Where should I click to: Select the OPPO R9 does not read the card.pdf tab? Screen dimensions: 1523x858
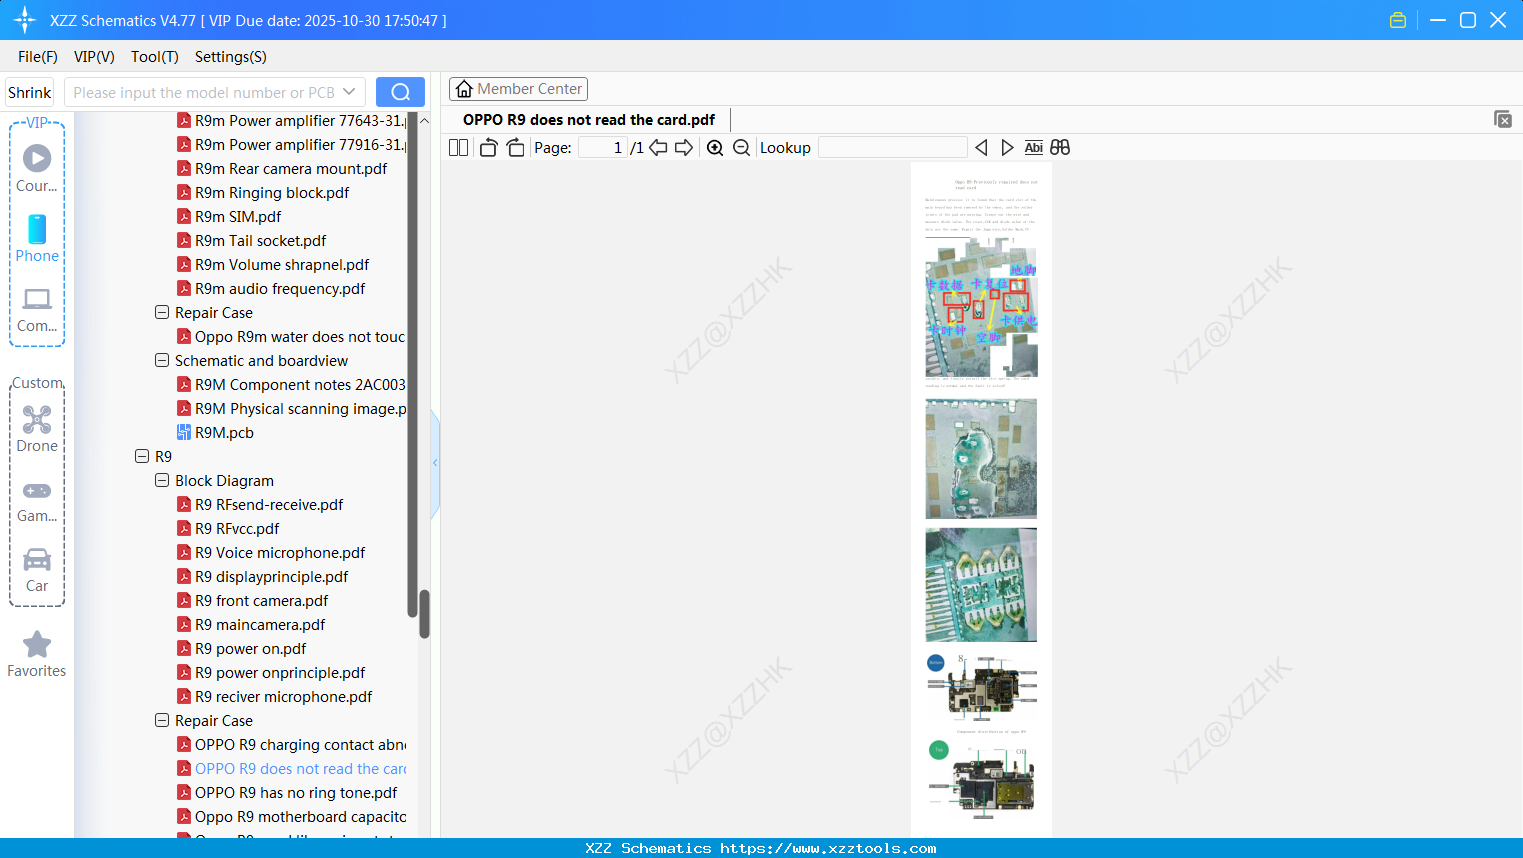589,120
